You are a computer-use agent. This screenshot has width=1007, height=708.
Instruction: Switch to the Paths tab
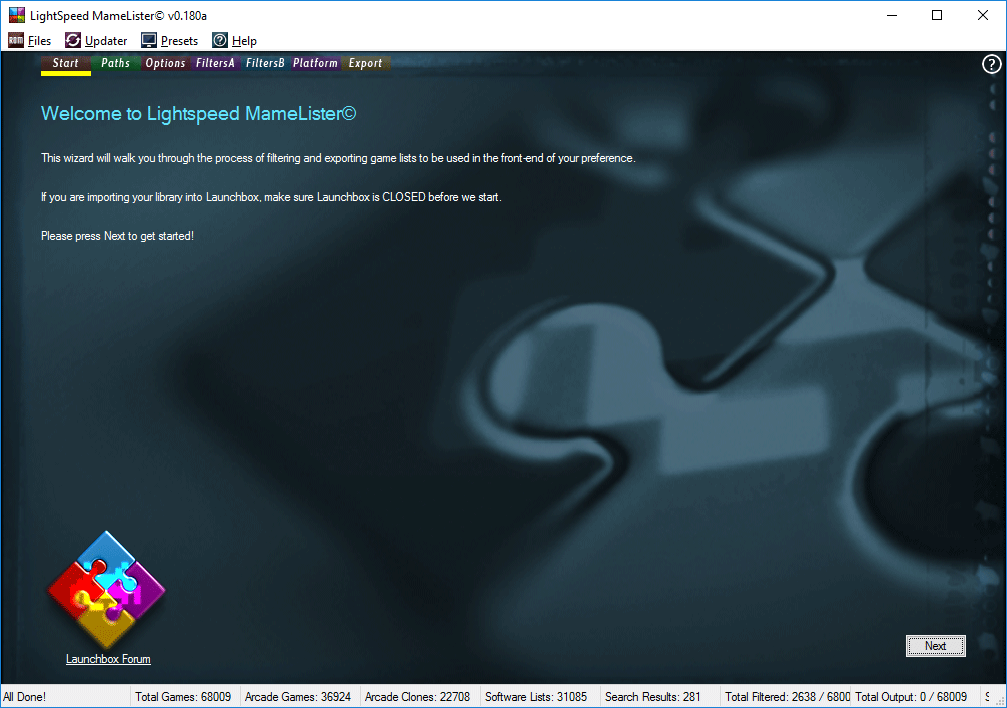point(115,64)
